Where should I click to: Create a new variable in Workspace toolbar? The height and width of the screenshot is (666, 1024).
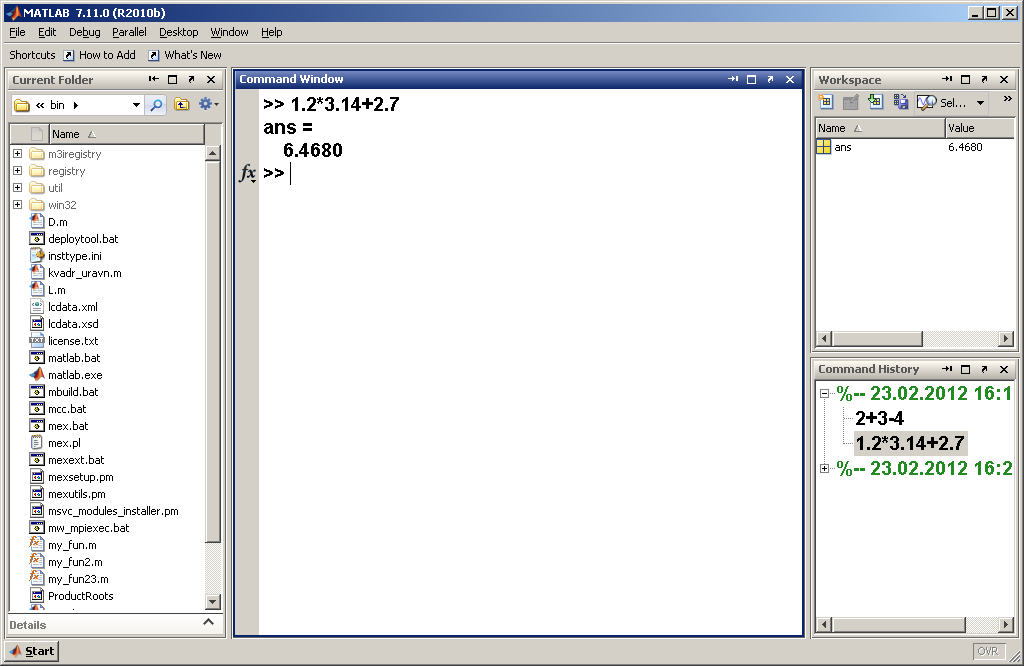pos(826,102)
